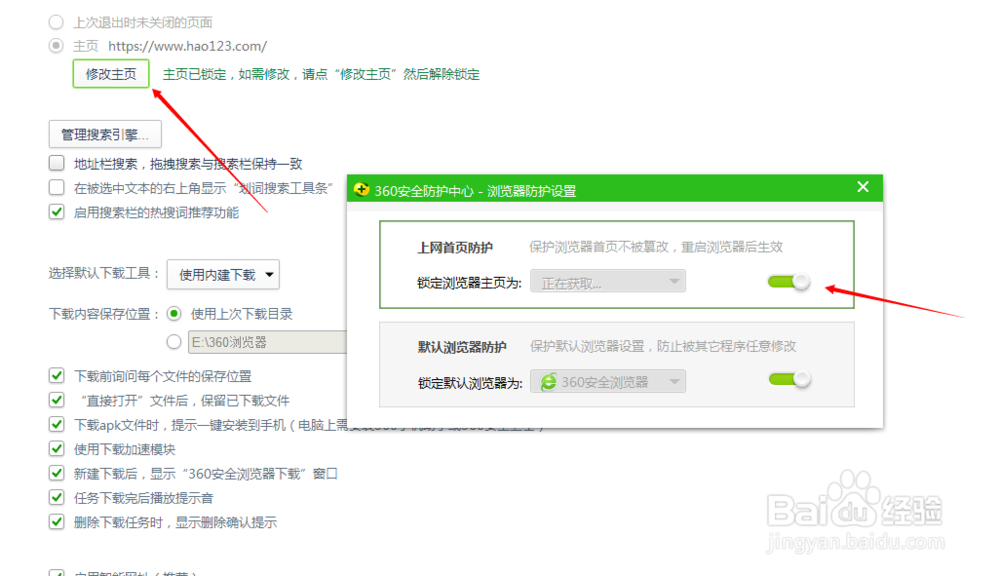Viewport: 1000px width, 576px height.
Task: Click the E:\360浏览器 path field
Action: click(x=268, y=342)
